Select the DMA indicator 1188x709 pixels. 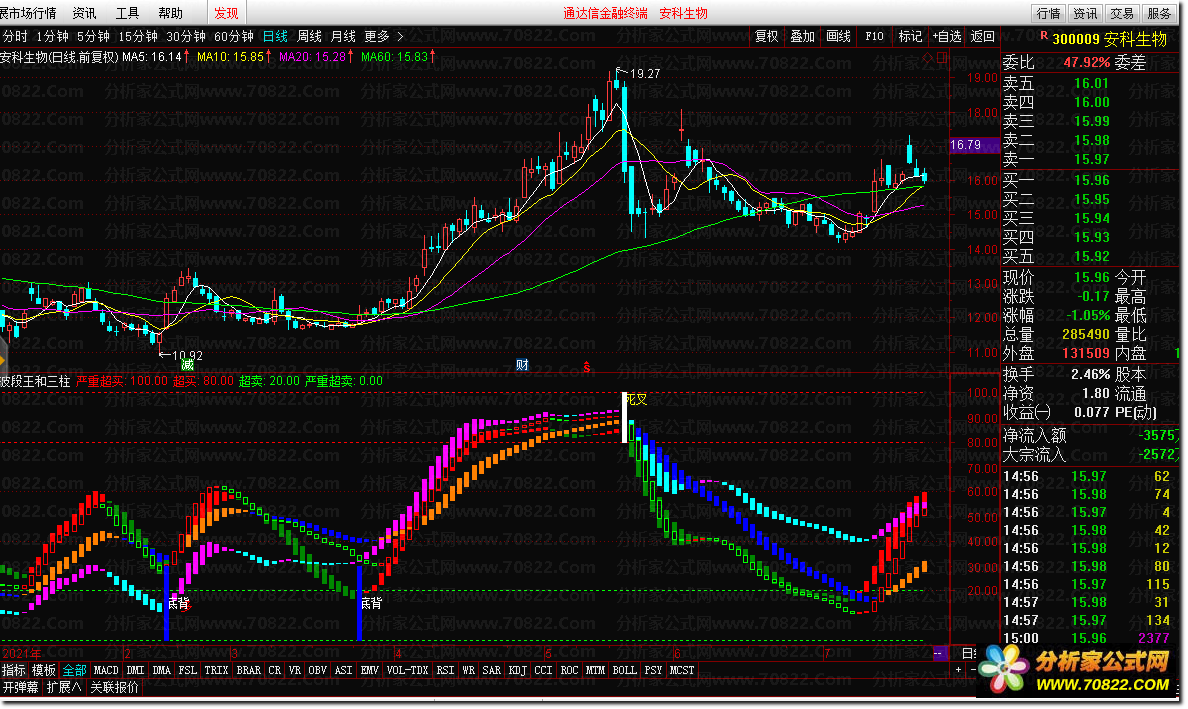pos(161,670)
